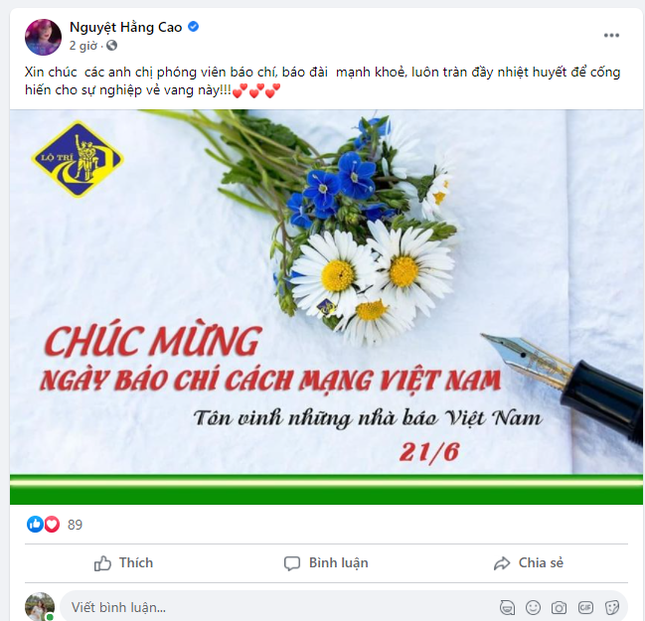This screenshot has width=645, height=621.
Task: Click the blue like reaction icon
Action: point(35,524)
